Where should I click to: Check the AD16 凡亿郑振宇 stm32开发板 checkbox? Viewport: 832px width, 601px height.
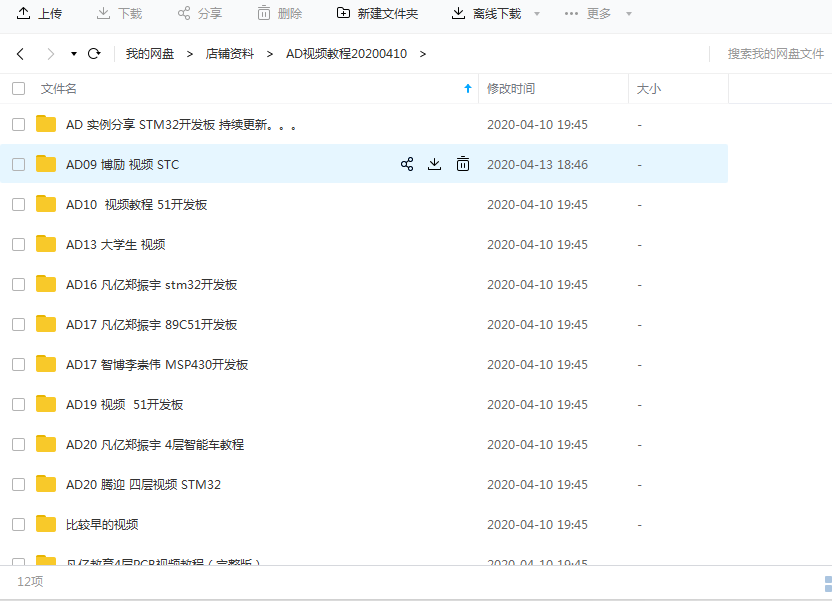tap(17, 284)
